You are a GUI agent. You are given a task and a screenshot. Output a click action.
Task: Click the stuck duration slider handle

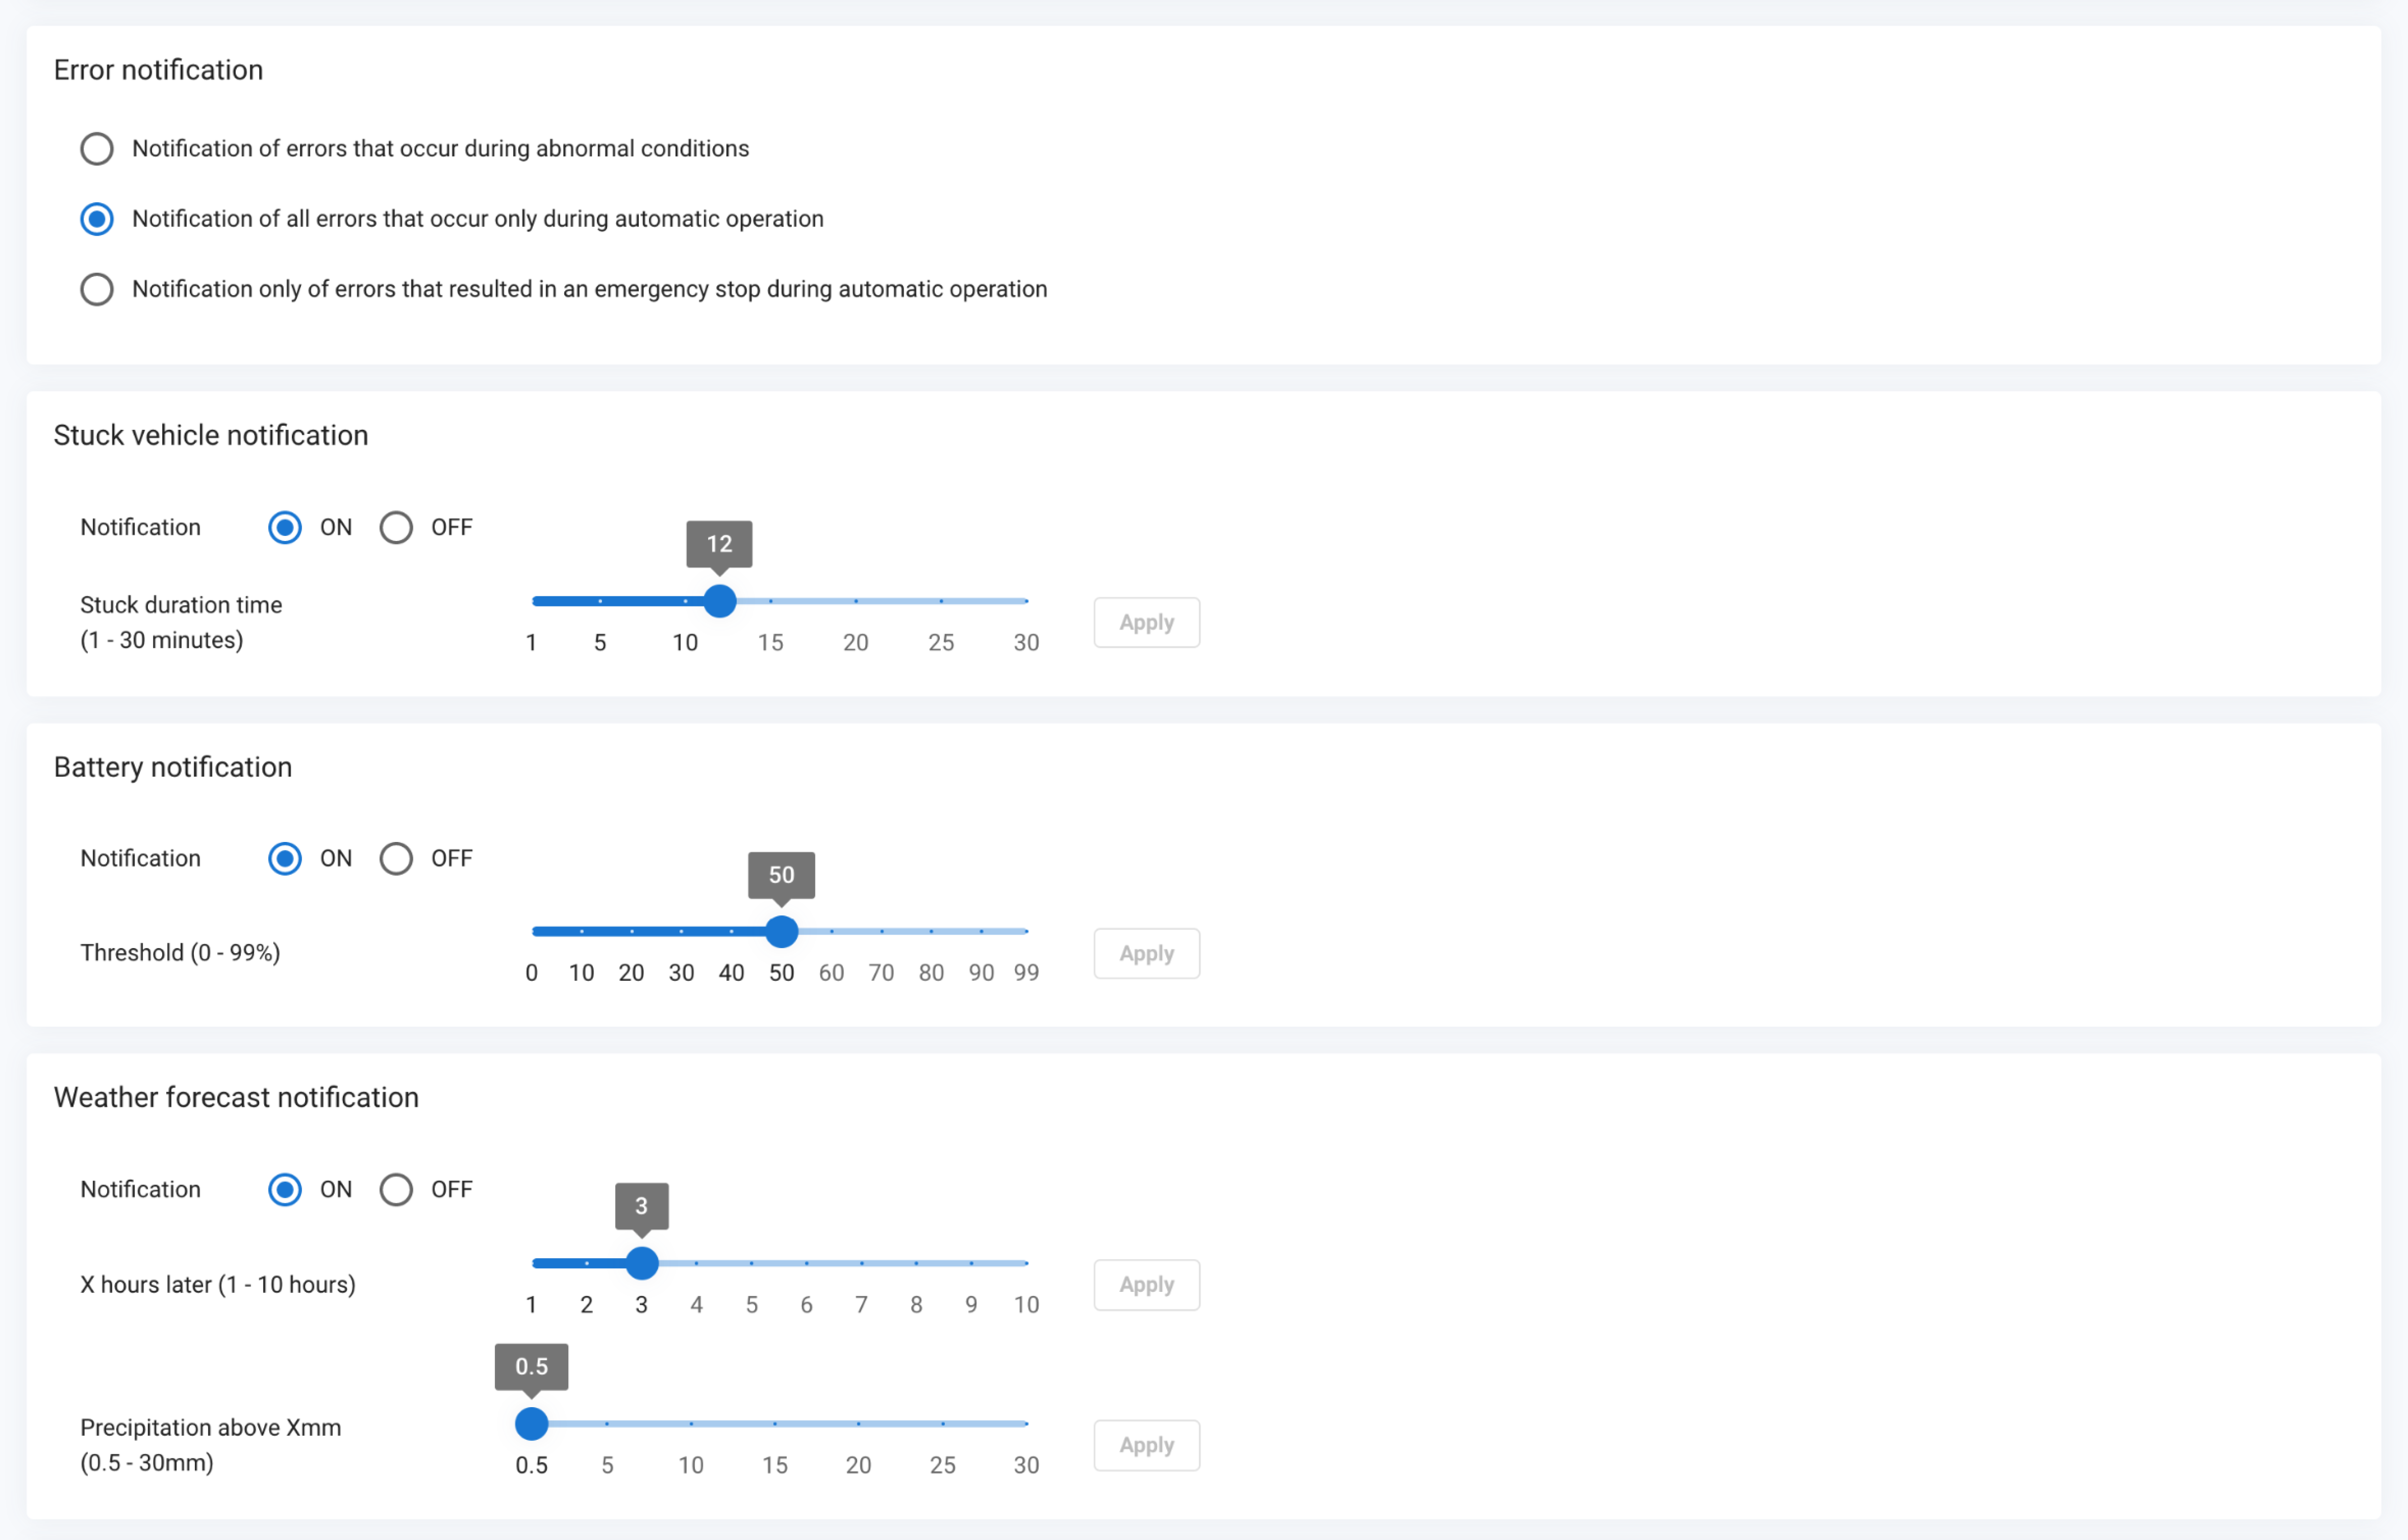click(x=720, y=601)
